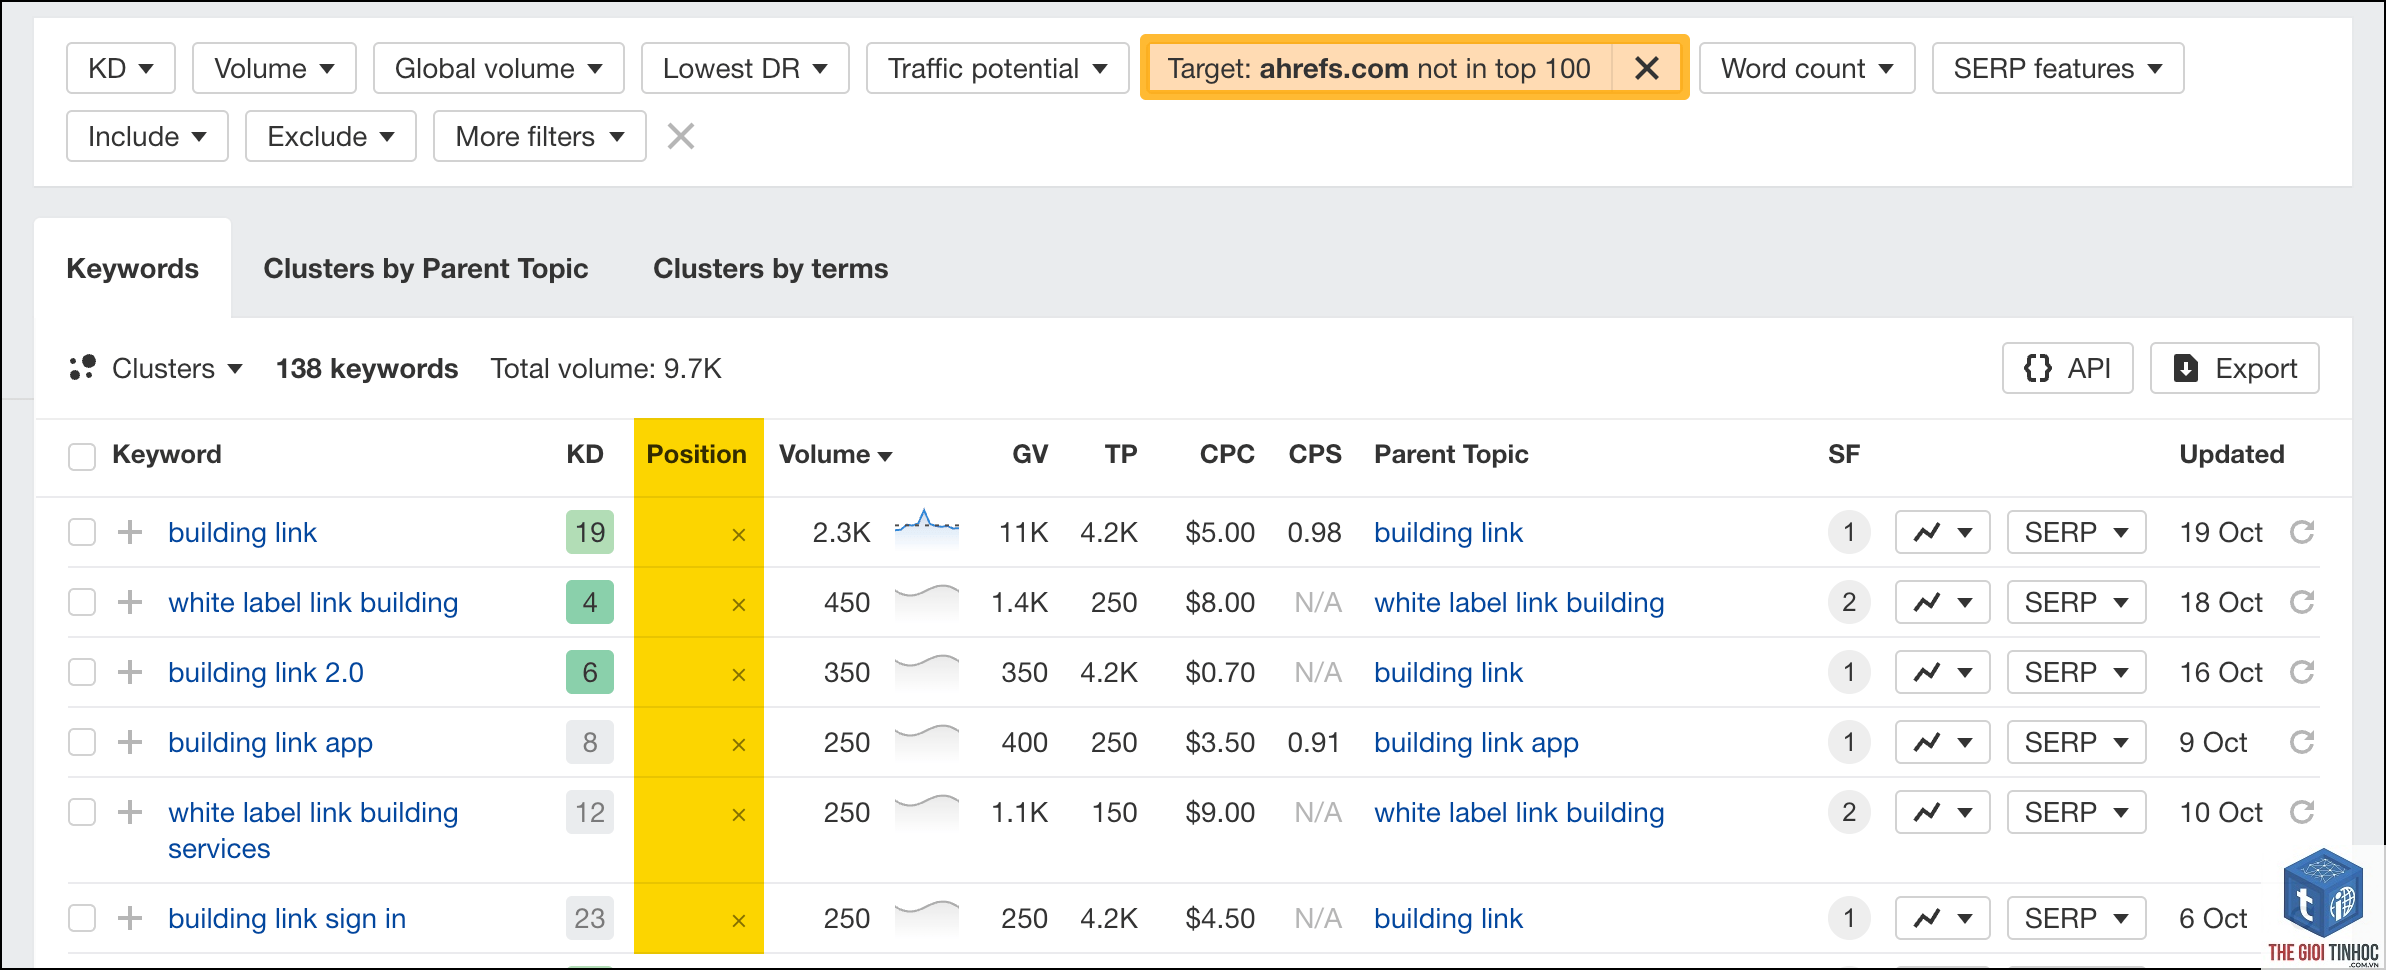This screenshot has height=970, width=2386.
Task: Open trend chart button for 'white label link building'
Action: point(1942,602)
